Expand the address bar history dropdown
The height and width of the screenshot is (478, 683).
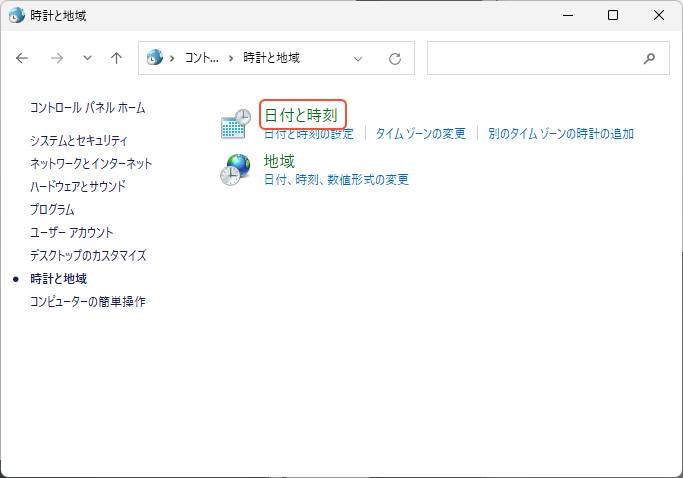pyautogui.click(x=359, y=58)
